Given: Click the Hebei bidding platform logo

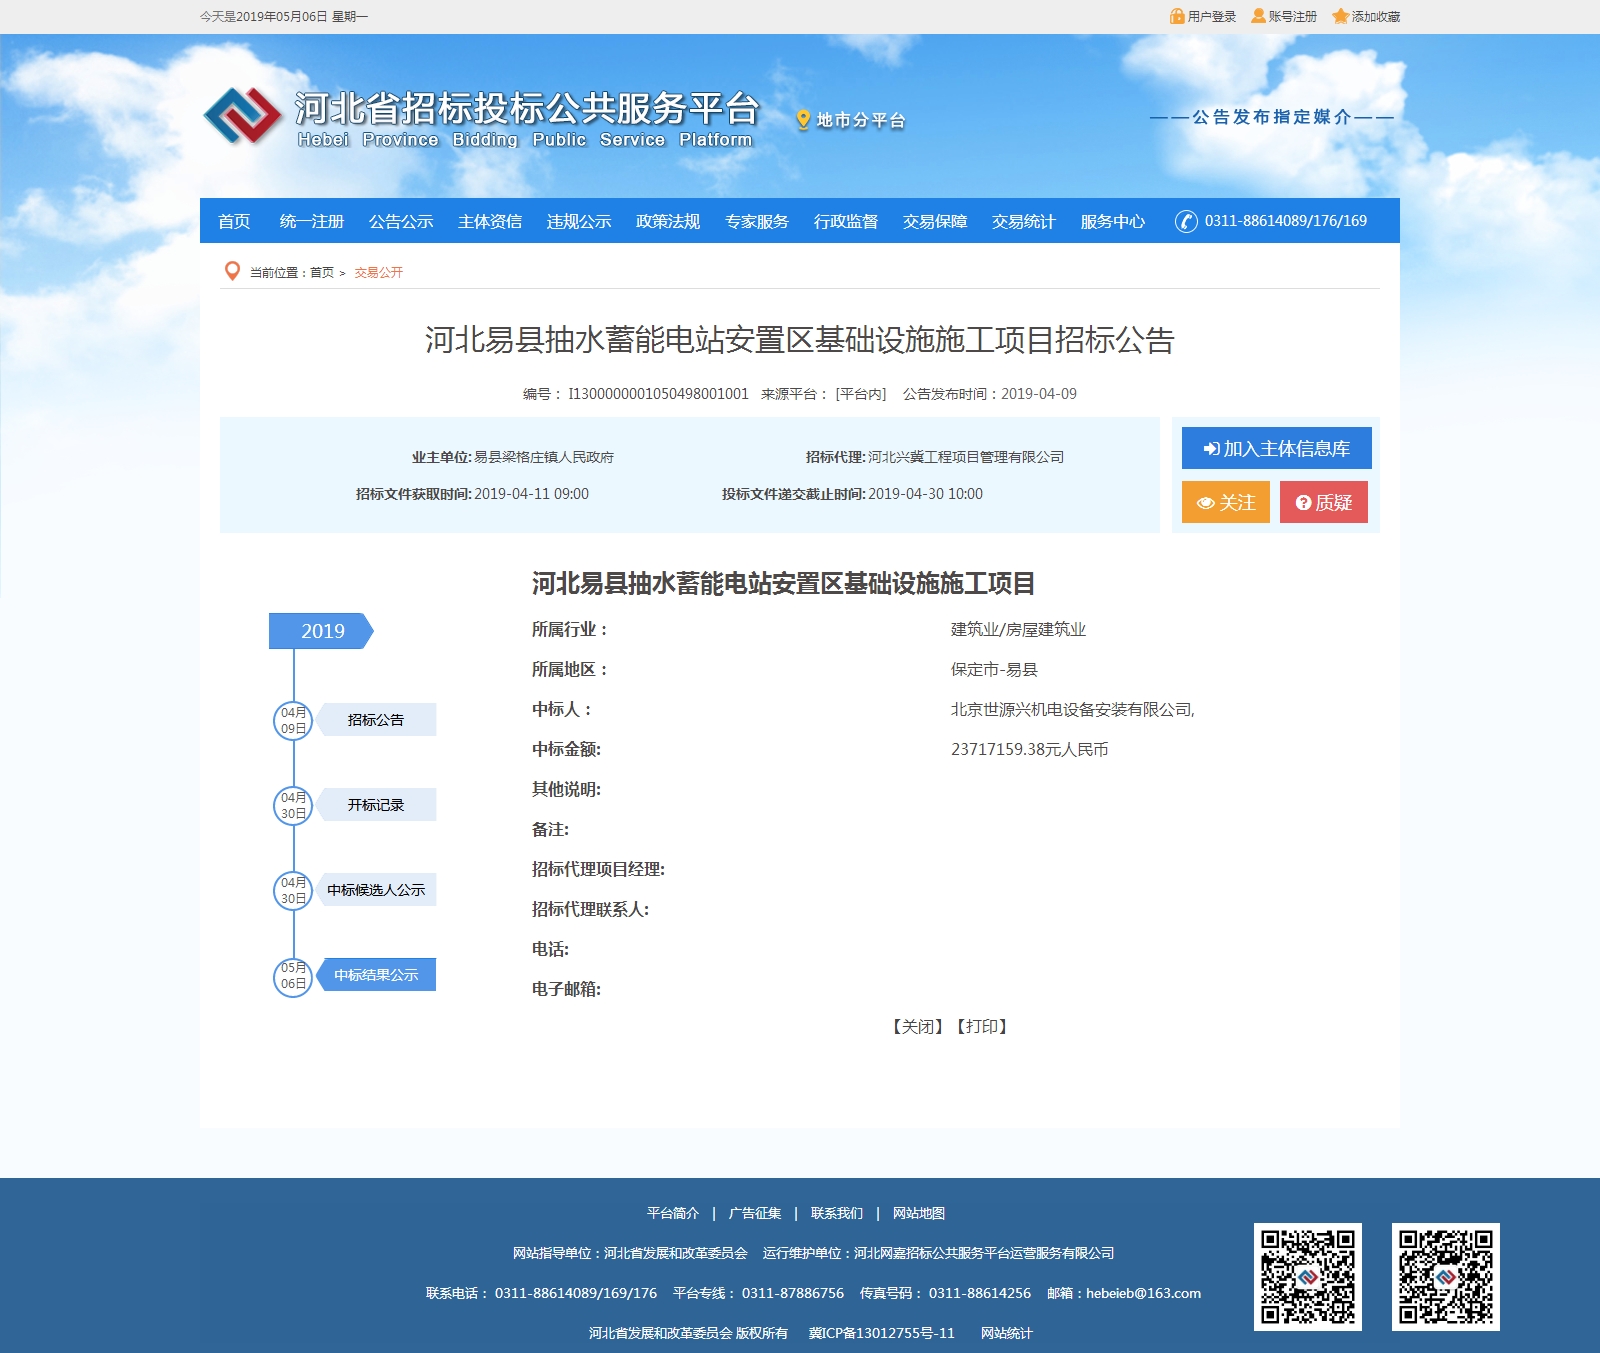Looking at the screenshot, I should [x=242, y=116].
